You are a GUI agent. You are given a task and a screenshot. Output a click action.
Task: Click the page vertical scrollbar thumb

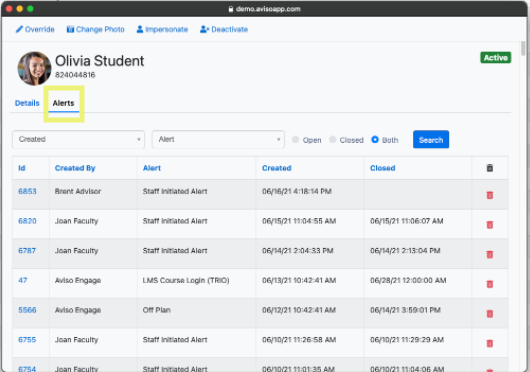[x=523, y=49]
